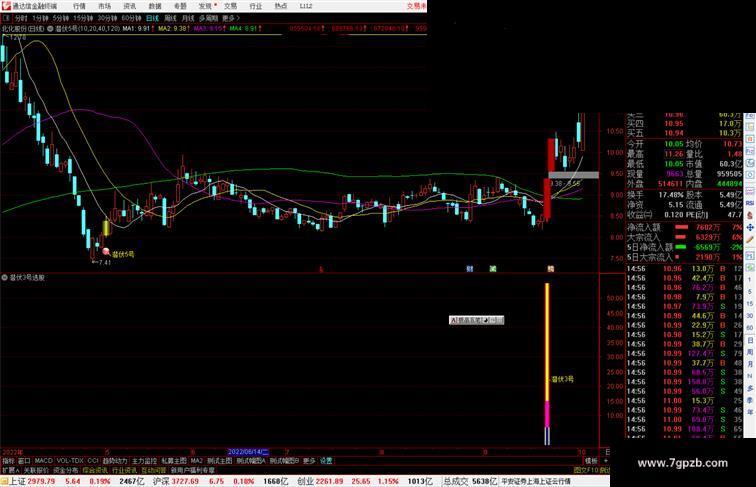Click the blue move-arrows icon in sidebar
This screenshot has height=487, width=756.
[x=750, y=227]
